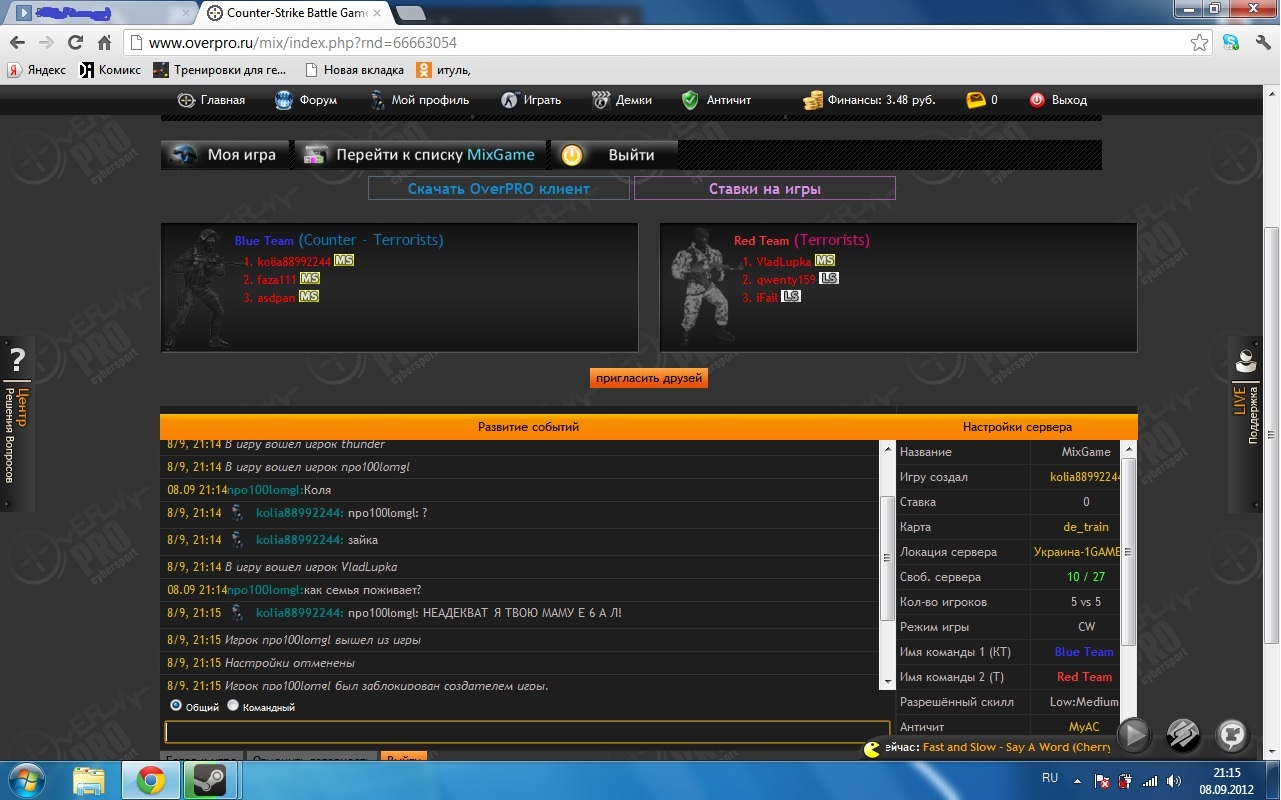Image resolution: width=1281 pixels, height=800 pixels.
Task: Open Перейти к списку MixGame tab
Action: click(420, 155)
